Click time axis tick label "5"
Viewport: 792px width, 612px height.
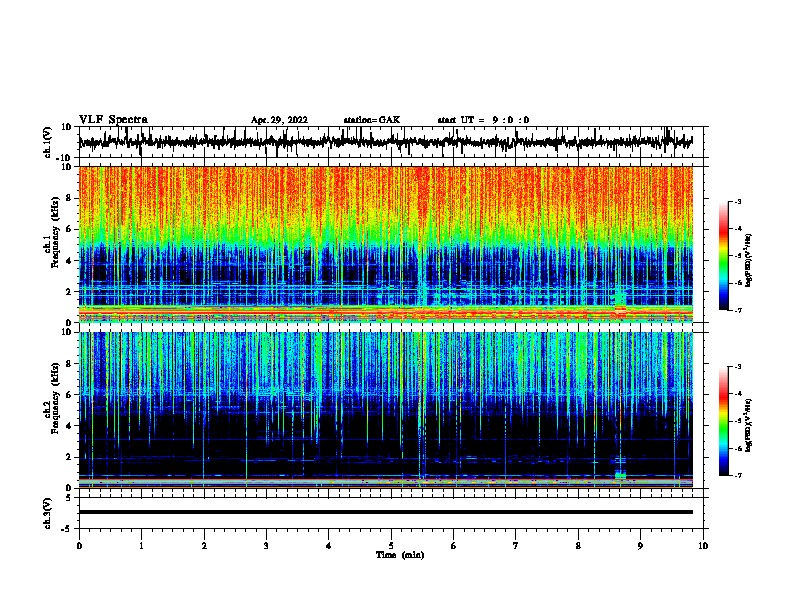(x=391, y=546)
